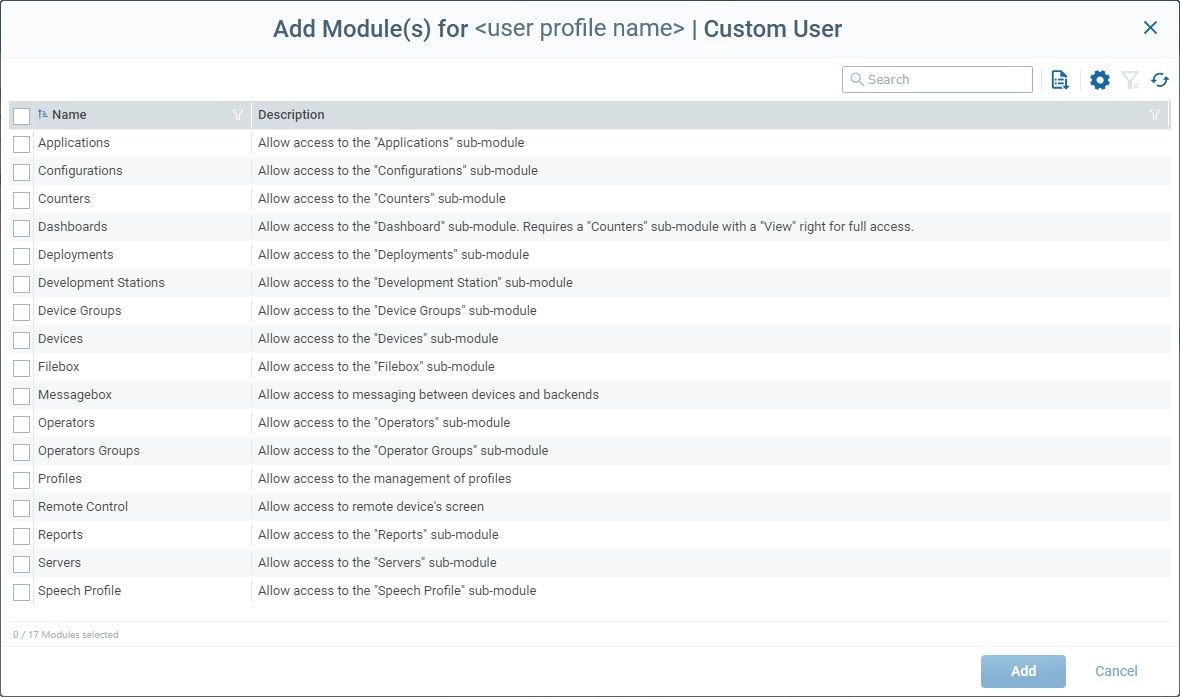Refresh the modules list
This screenshot has height=697, width=1180.
tap(1160, 79)
